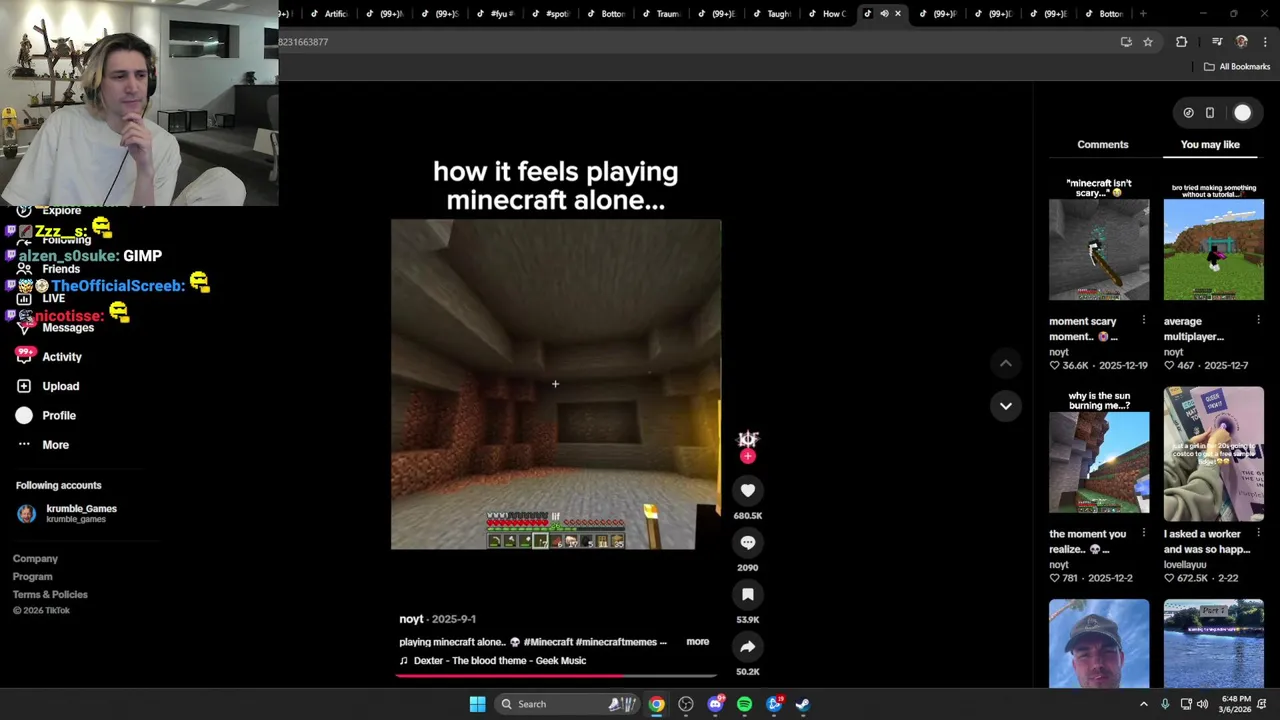1280x720 pixels.
Task: Open All Bookmarks folder
Action: tap(1236, 67)
